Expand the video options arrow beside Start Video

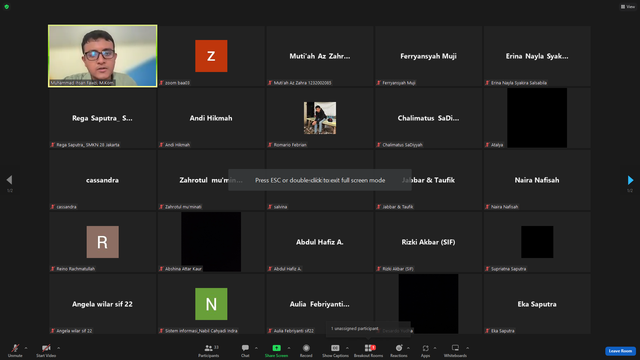(59, 348)
